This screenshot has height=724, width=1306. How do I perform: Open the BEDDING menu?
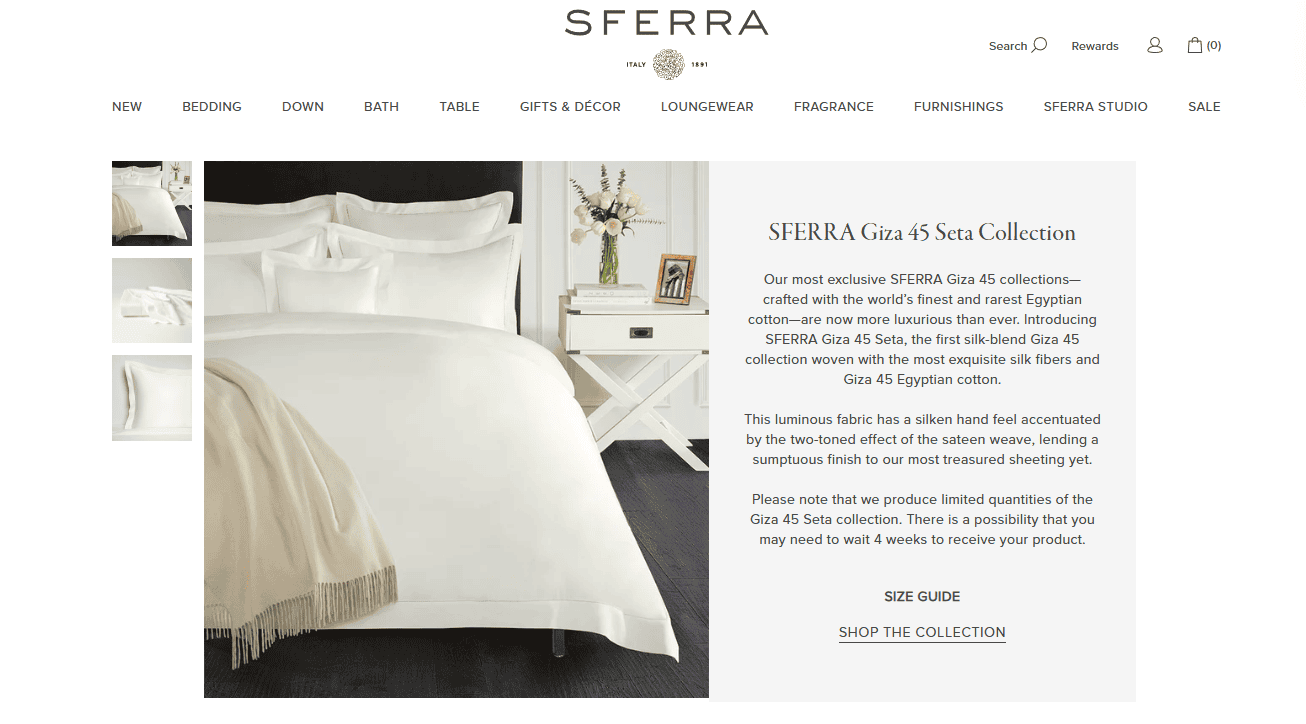click(x=212, y=107)
